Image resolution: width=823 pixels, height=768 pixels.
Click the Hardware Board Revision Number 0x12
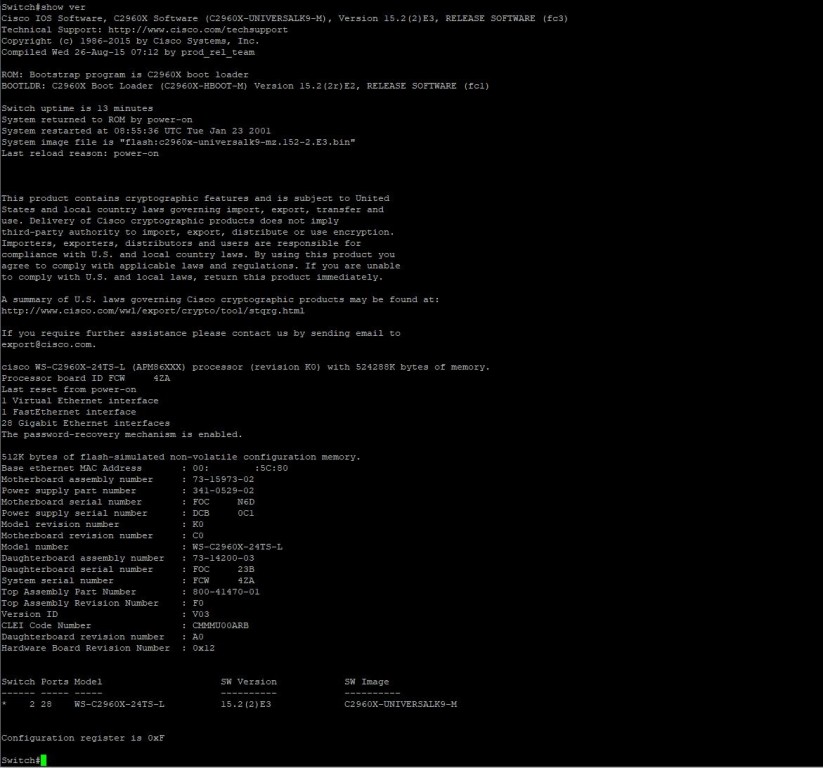tap(204, 648)
